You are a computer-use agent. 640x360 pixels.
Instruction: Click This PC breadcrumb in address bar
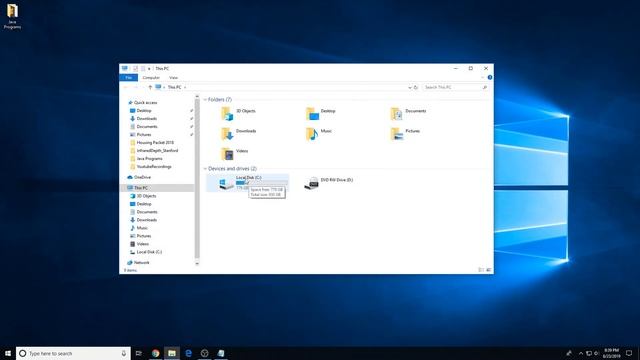[x=174, y=87]
